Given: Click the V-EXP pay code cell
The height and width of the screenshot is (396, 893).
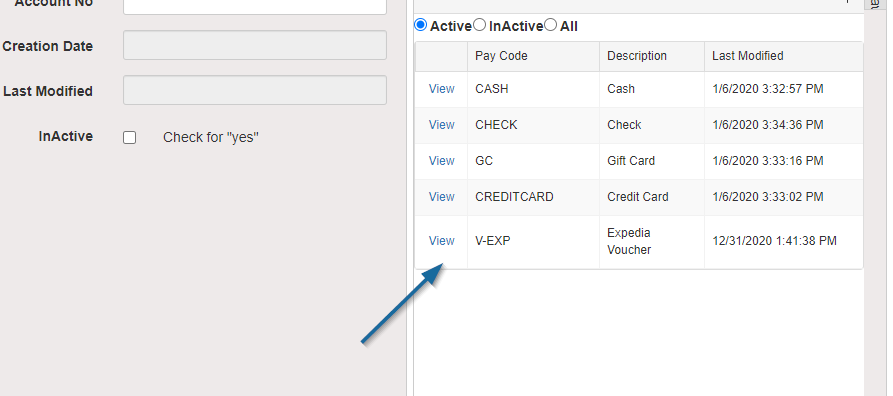Looking at the screenshot, I should tap(533, 241).
